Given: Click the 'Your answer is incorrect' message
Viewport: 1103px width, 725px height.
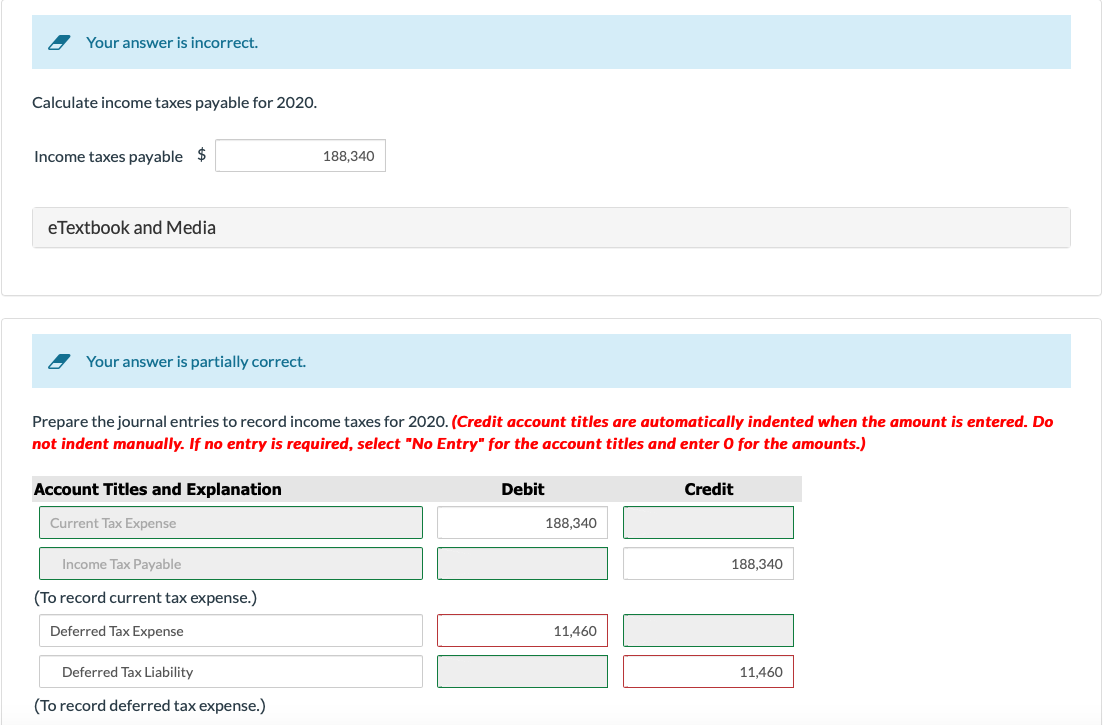Looking at the screenshot, I should [x=168, y=42].
